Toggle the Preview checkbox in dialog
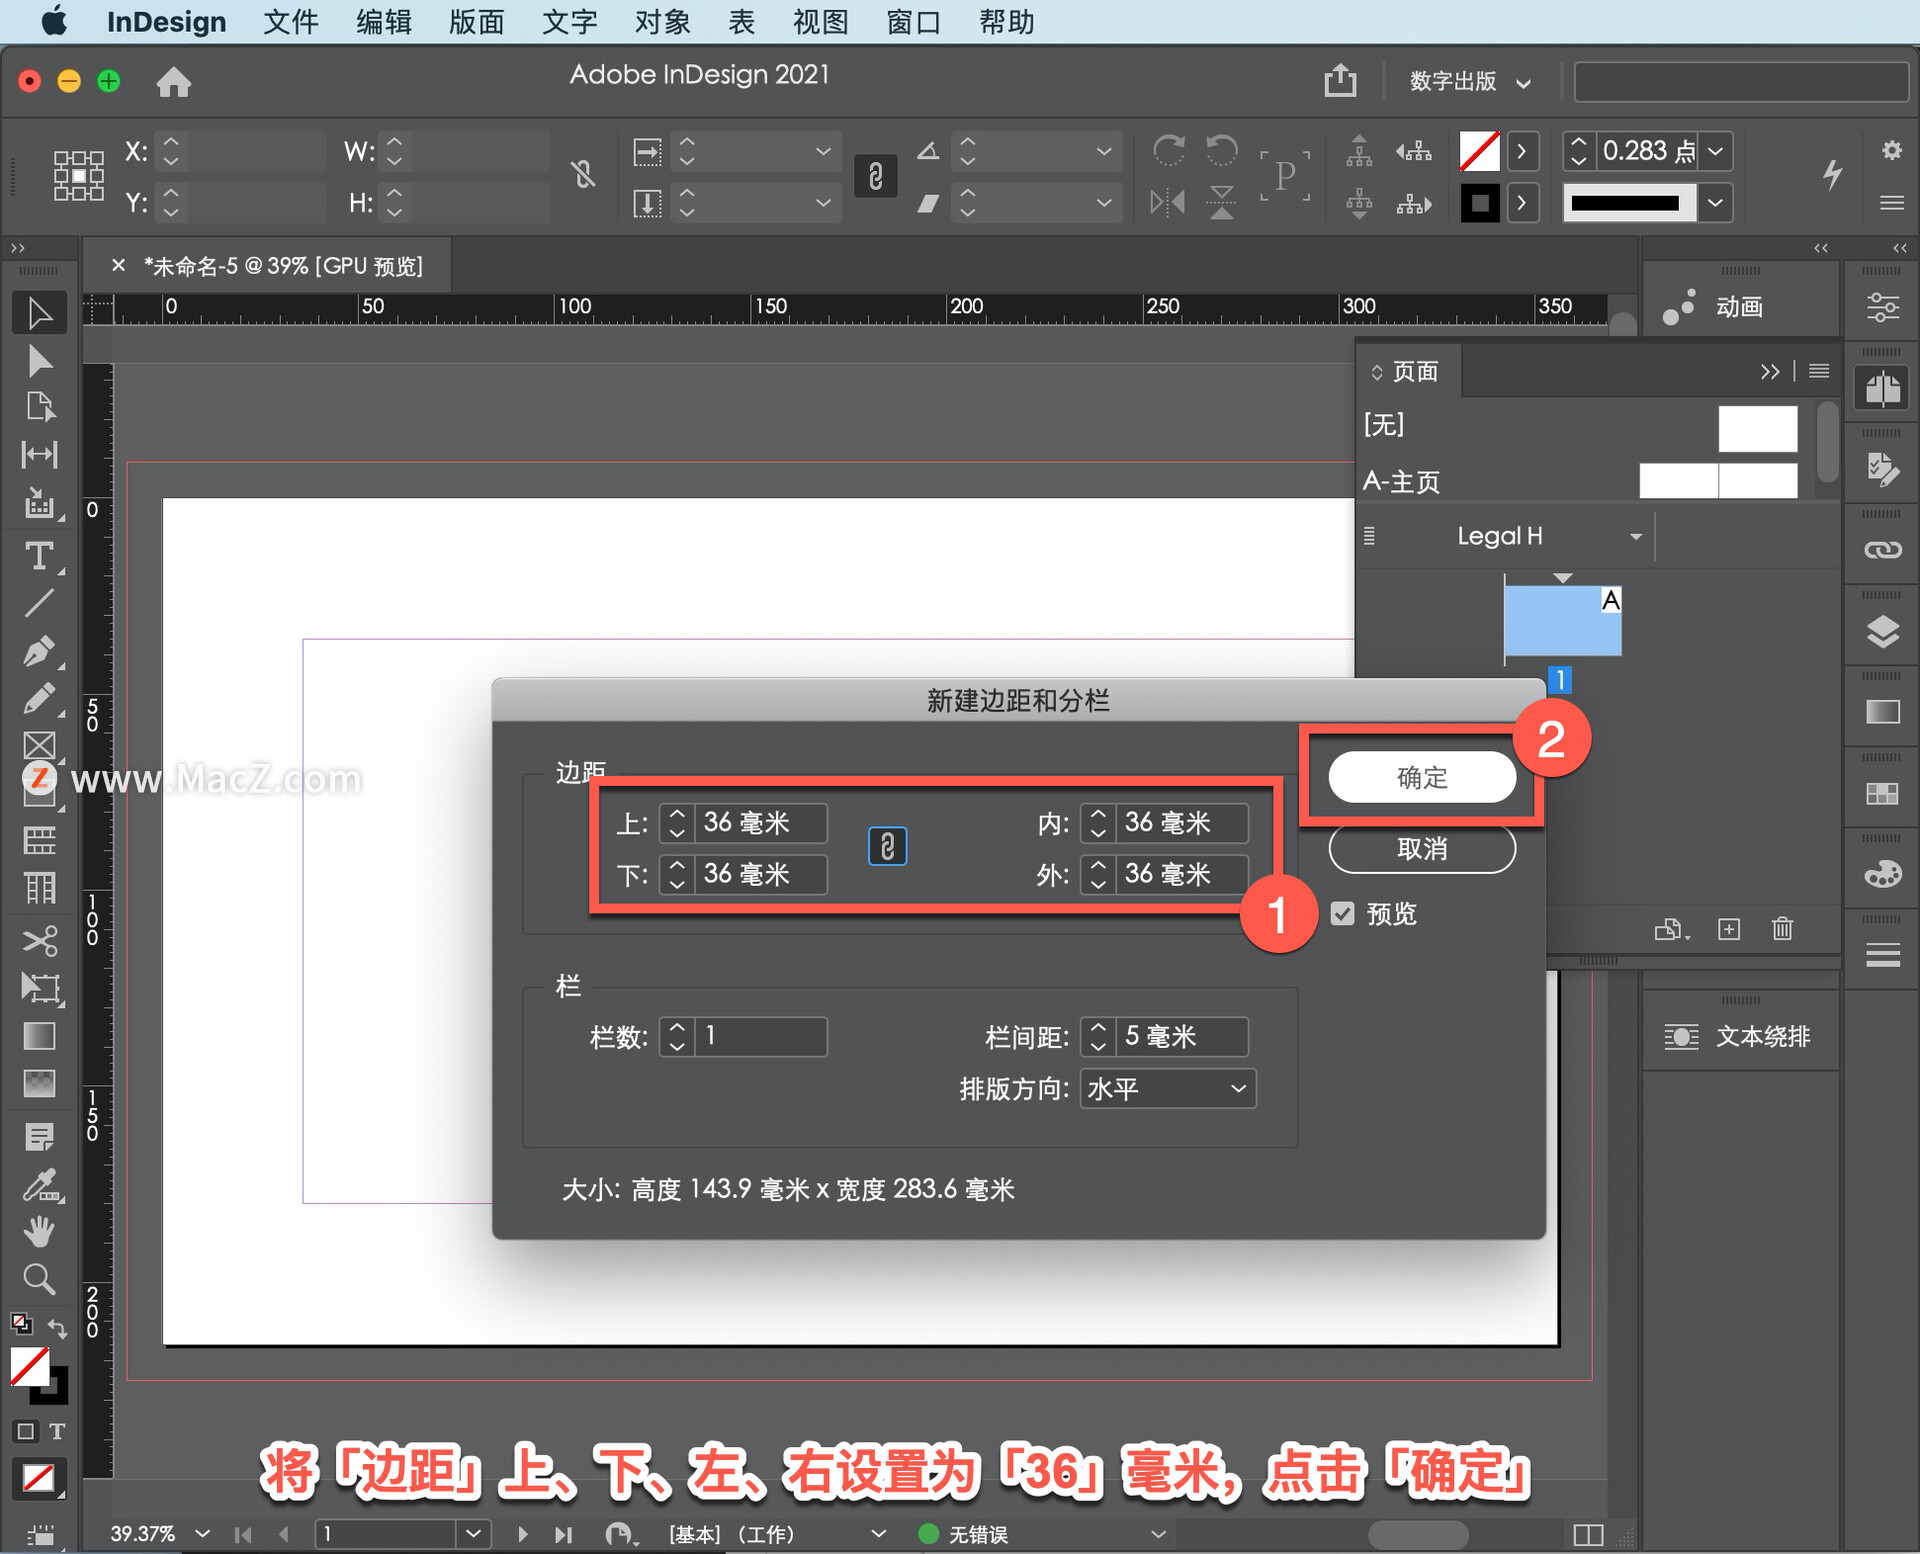The width and height of the screenshot is (1920, 1554). tap(1342, 913)
